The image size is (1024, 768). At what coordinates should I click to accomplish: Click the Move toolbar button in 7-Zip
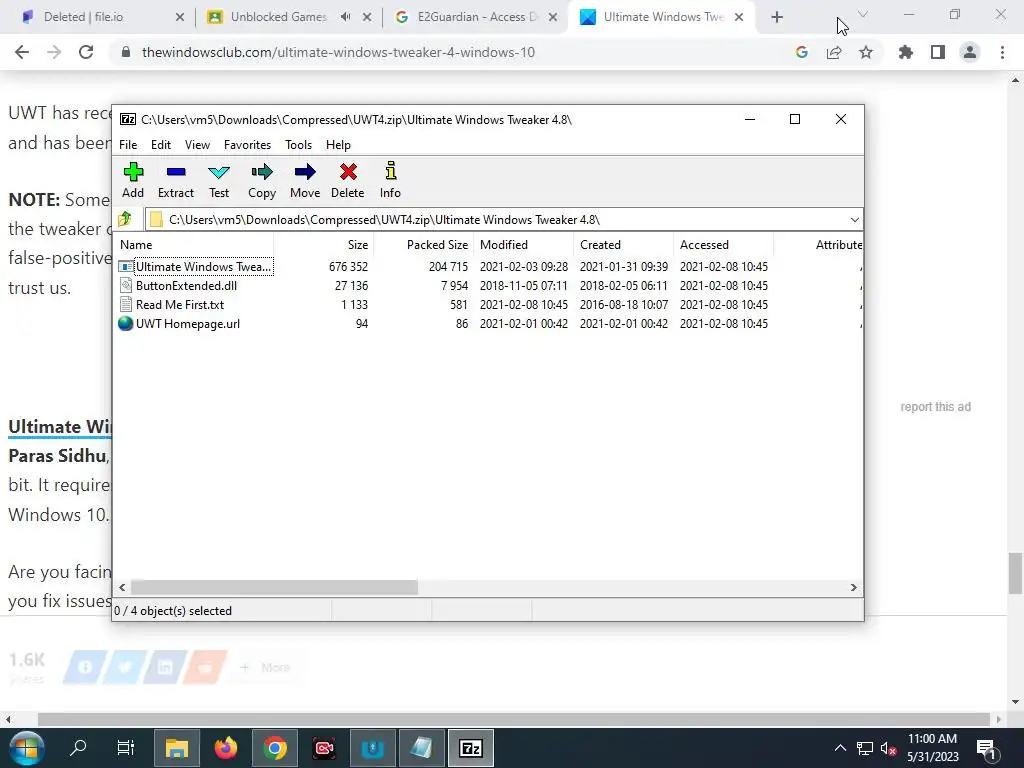click(305, 180)
